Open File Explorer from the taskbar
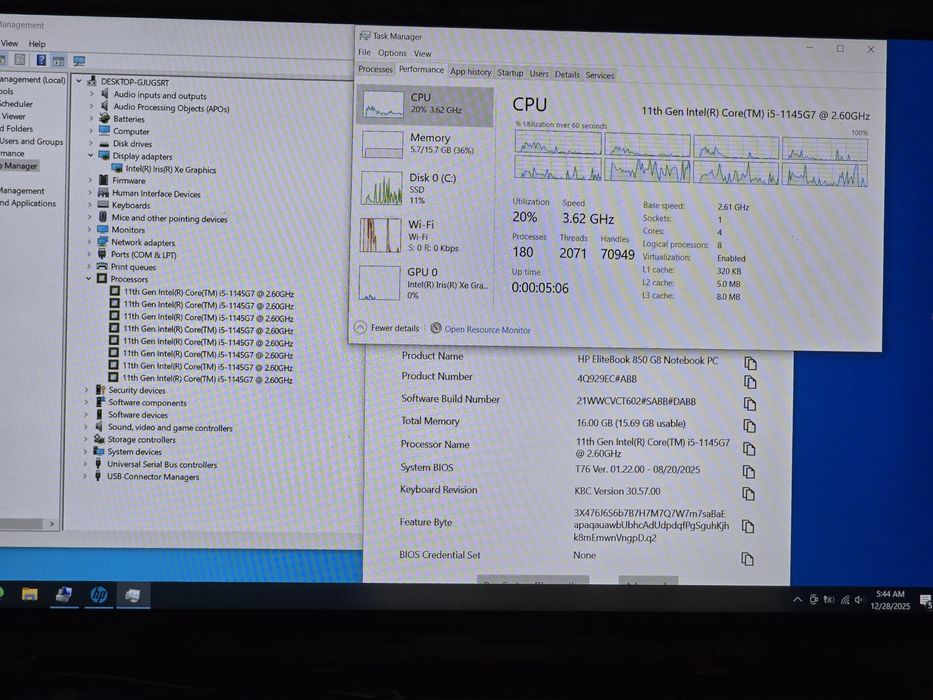Viewport: 933px width, 700px height. (x=29, y=593)
